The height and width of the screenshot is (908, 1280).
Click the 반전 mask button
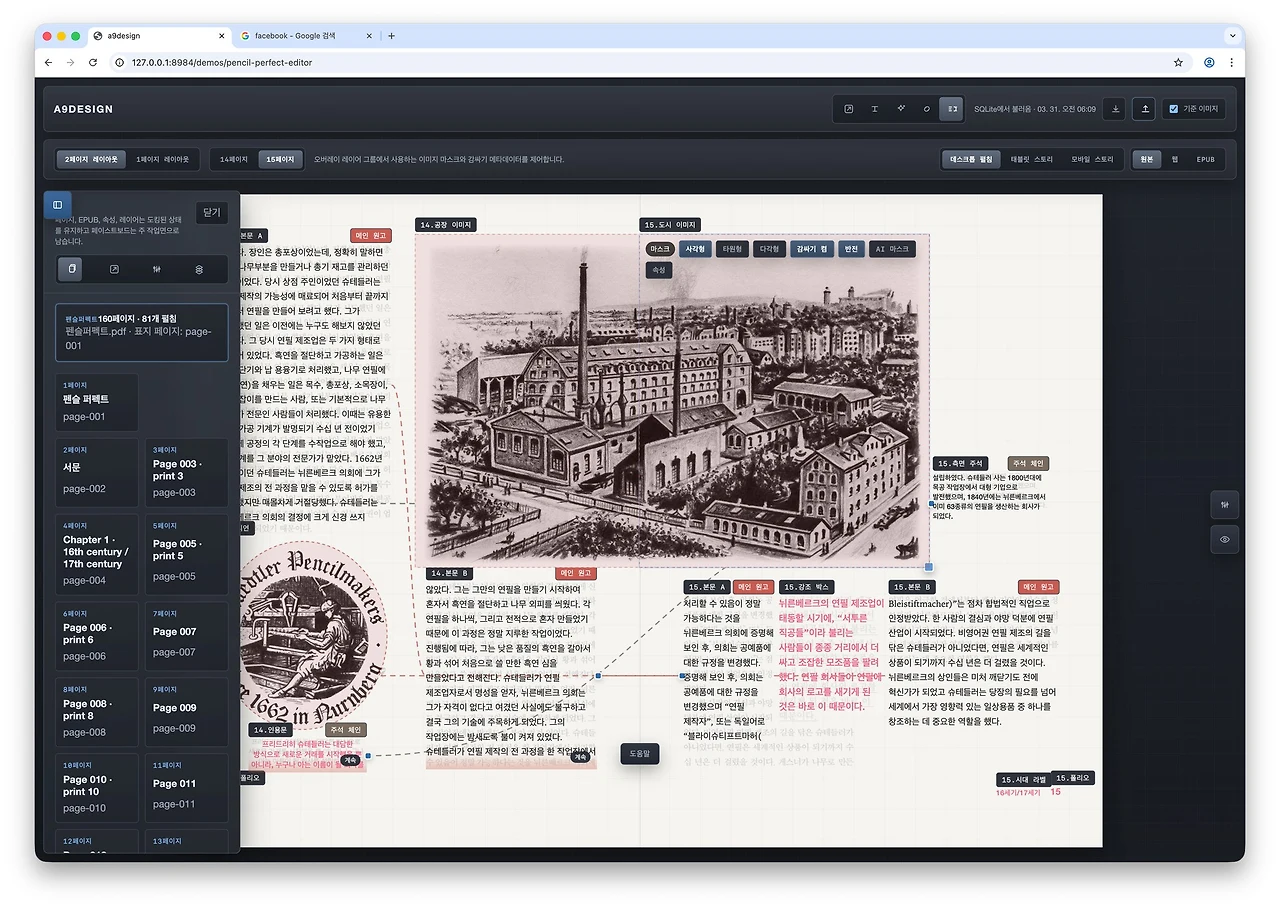click(851, 249)
